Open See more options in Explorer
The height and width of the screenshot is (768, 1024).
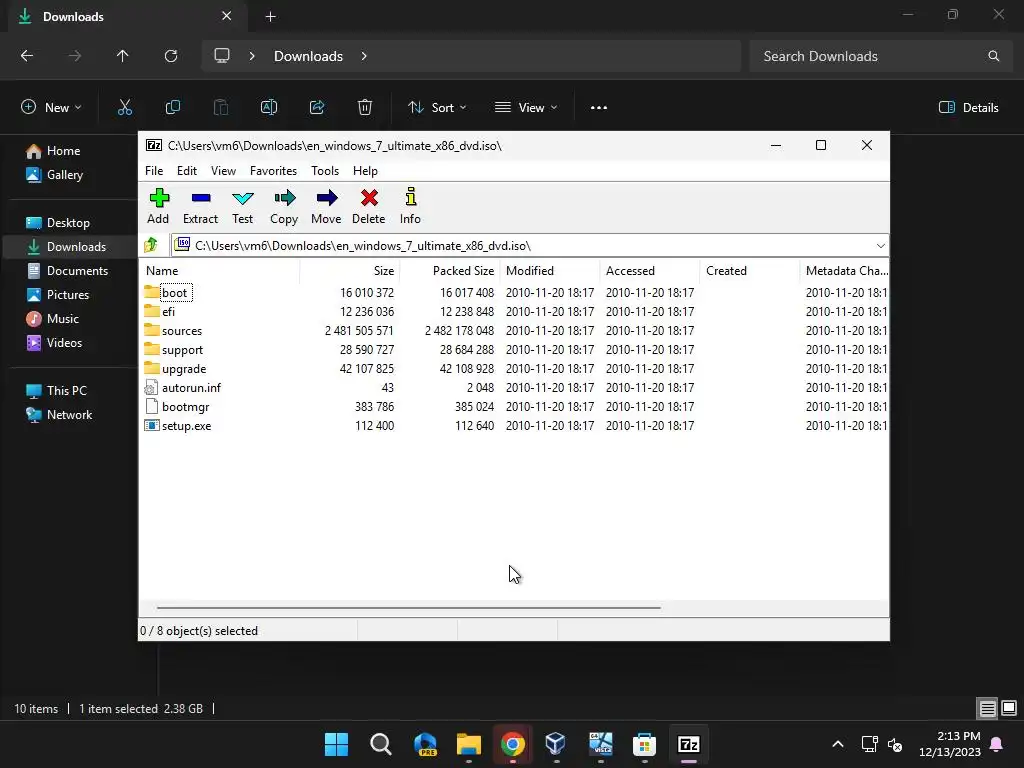coord(599,108)
